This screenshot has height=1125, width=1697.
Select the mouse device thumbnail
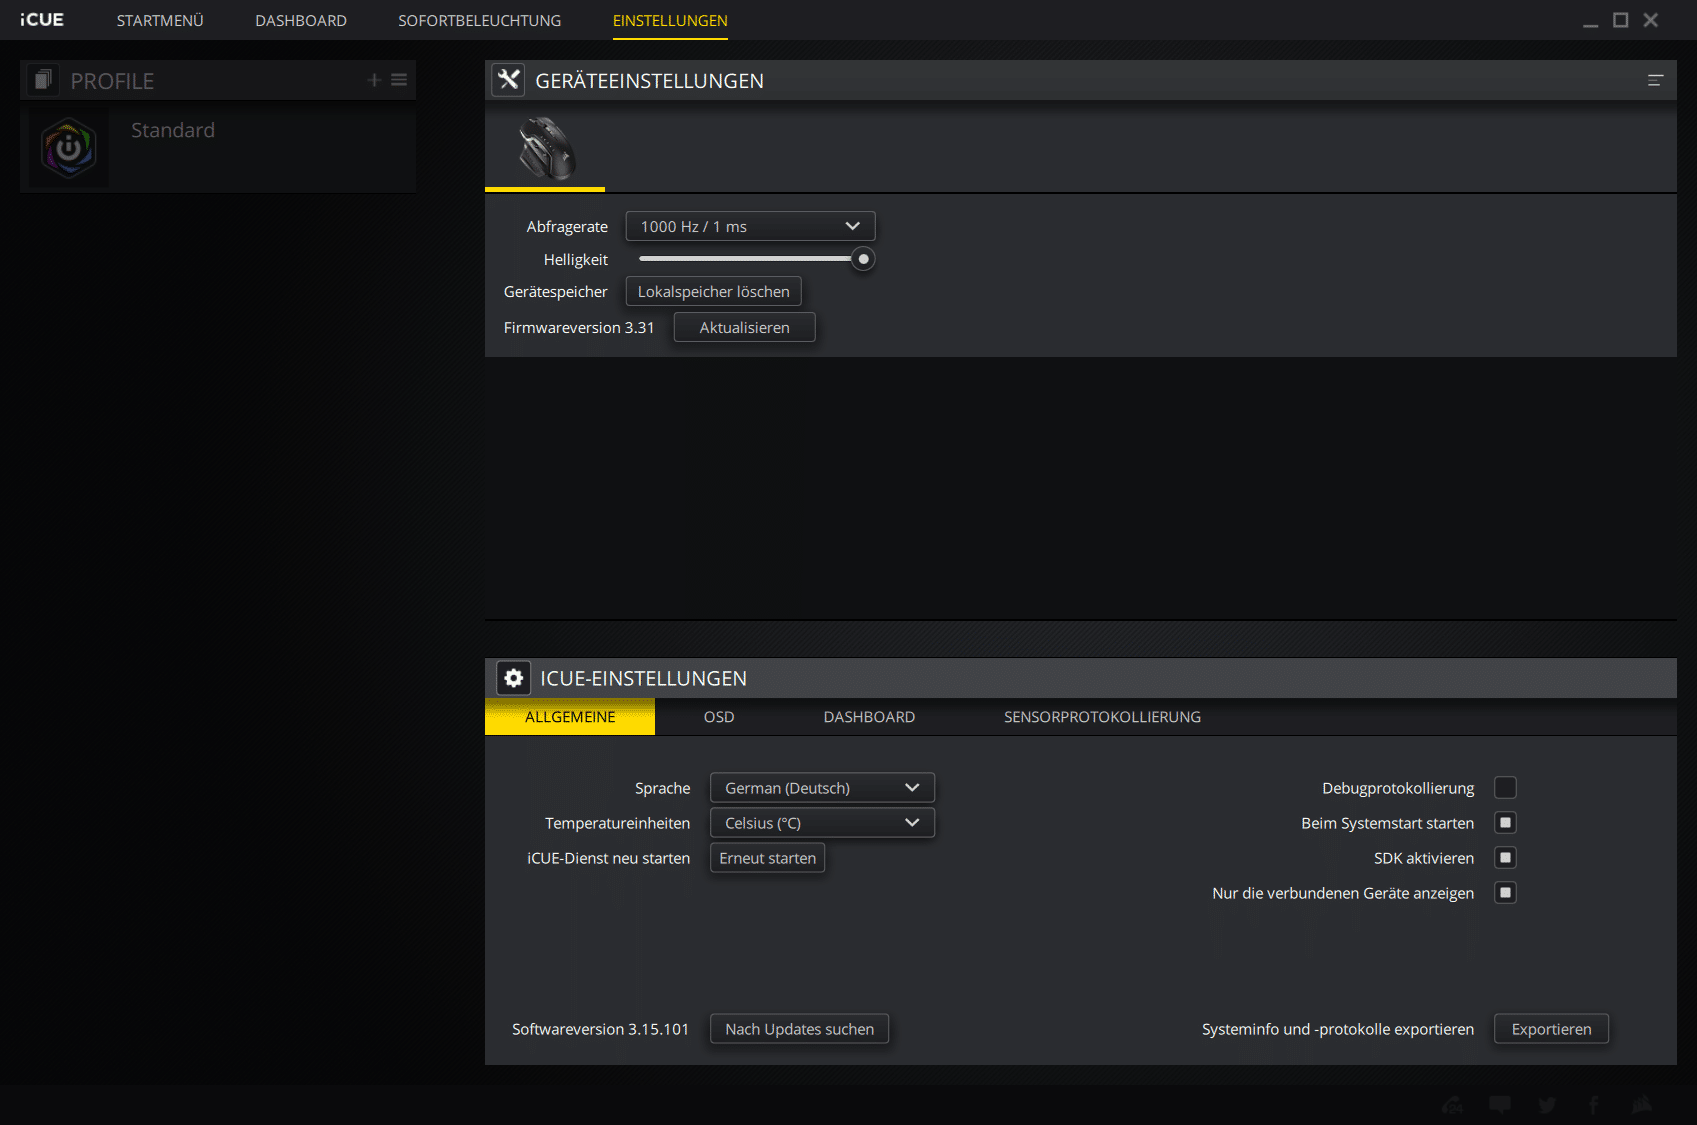(x=546, y=148)
